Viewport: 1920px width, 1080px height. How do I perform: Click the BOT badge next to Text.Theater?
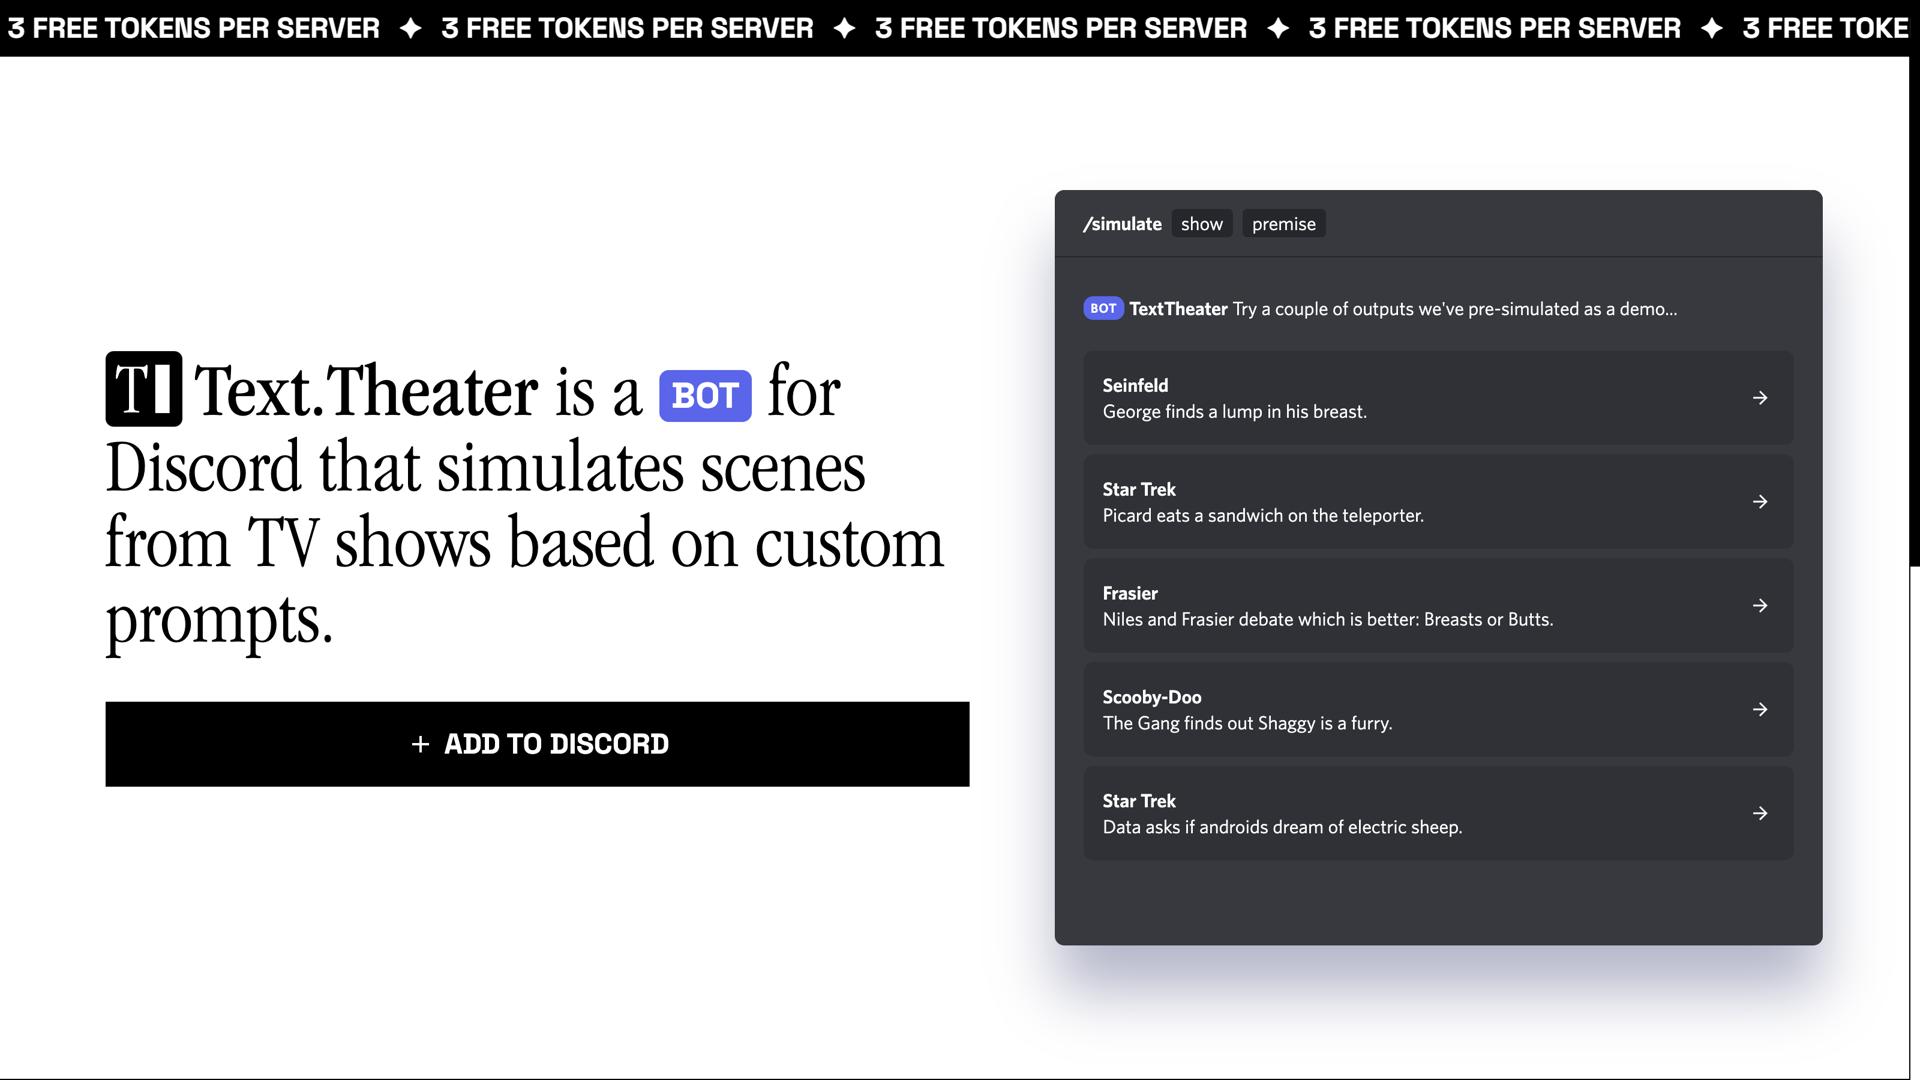point(706,396)
